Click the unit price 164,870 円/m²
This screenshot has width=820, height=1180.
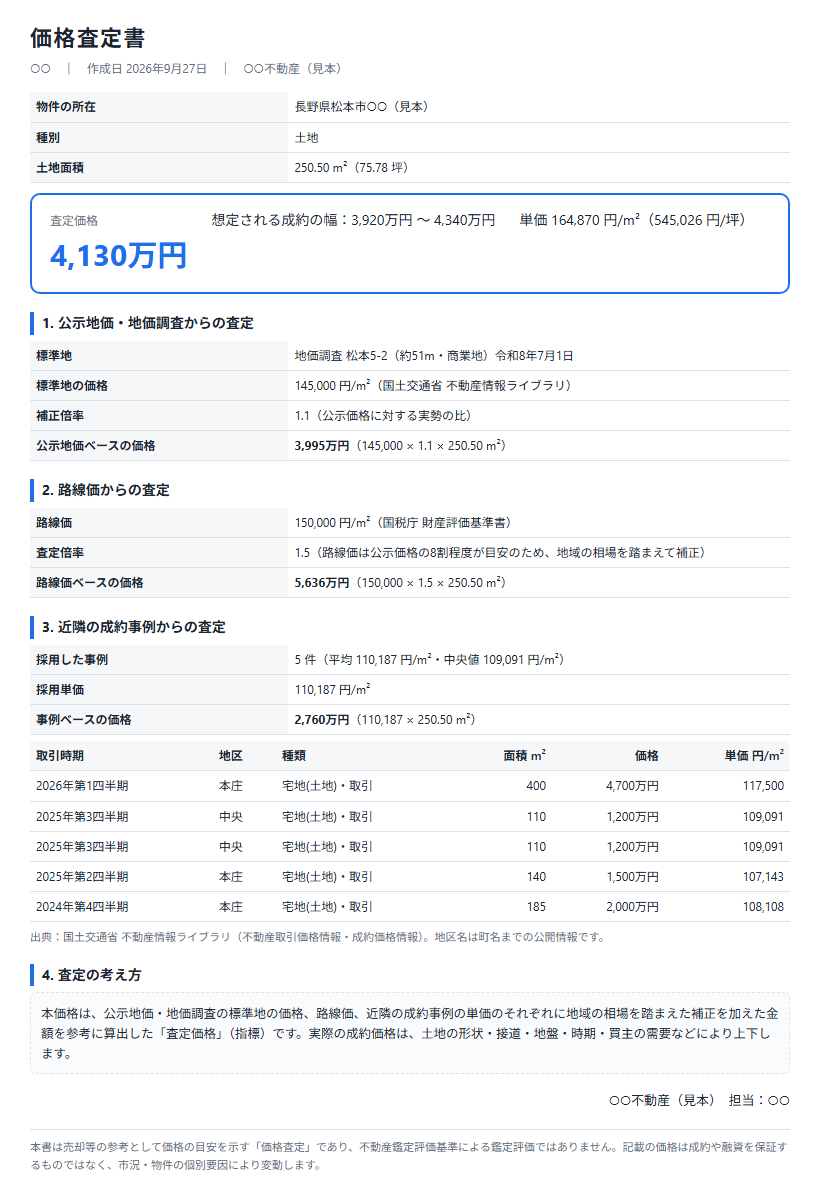pyautogui.click(x=595, y=220)
